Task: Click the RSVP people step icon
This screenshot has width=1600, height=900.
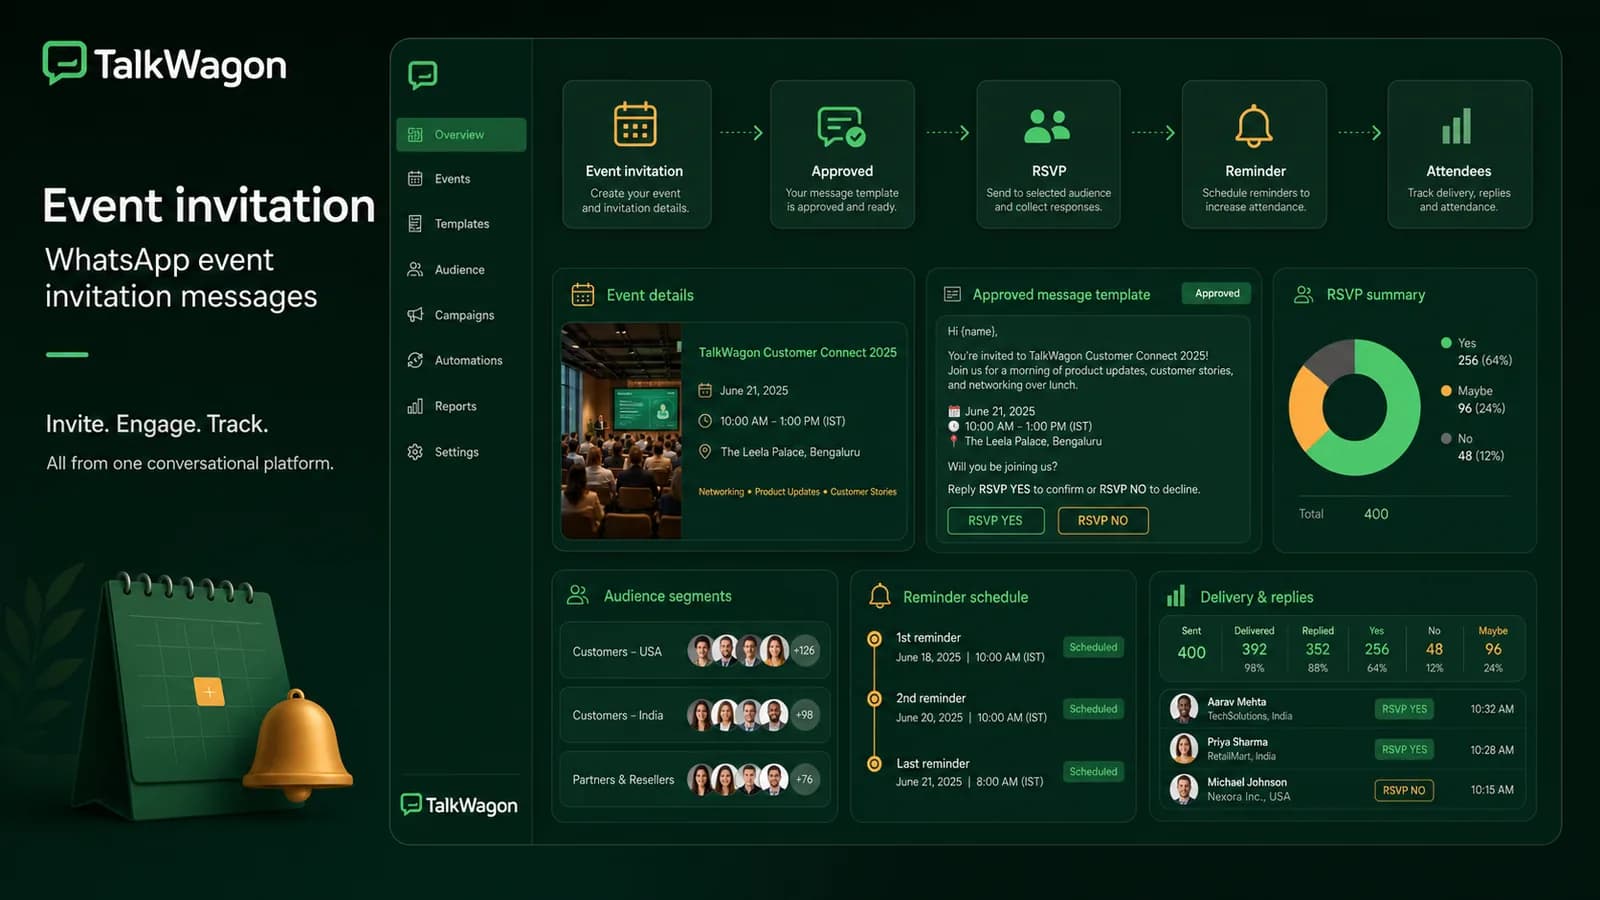Action: tap(1047, 126)
